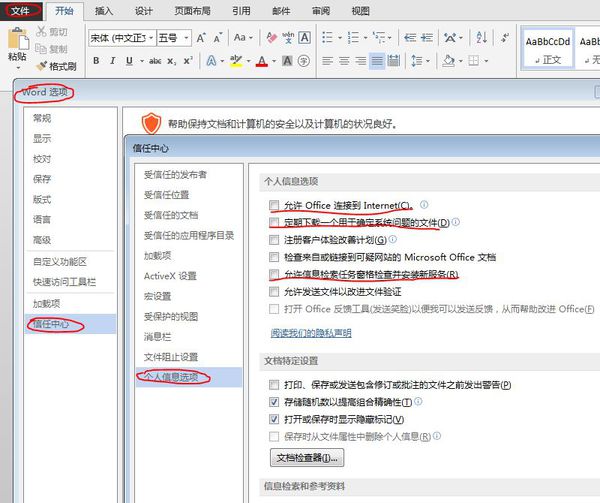Click the Center align icon
The height and width of the screenshot is (503, 600).
pyautogui.click(x=344, y=61)
